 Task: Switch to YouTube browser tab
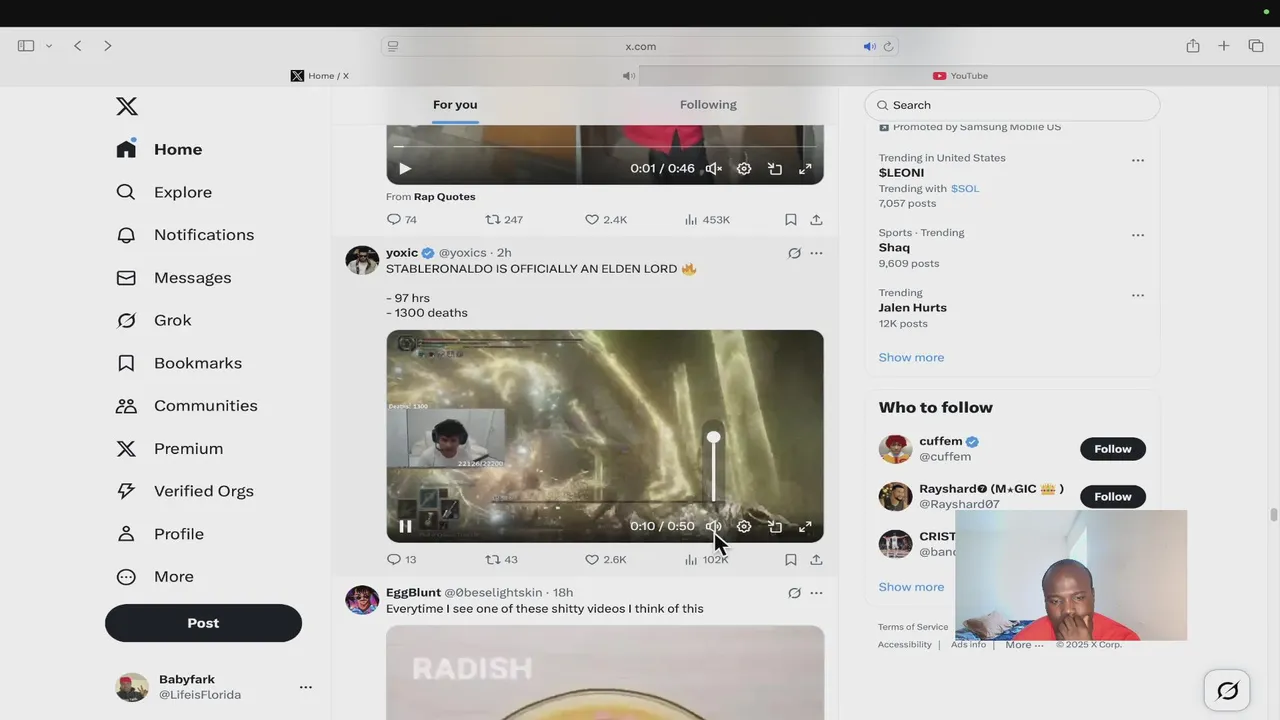[x=960, y=76]
